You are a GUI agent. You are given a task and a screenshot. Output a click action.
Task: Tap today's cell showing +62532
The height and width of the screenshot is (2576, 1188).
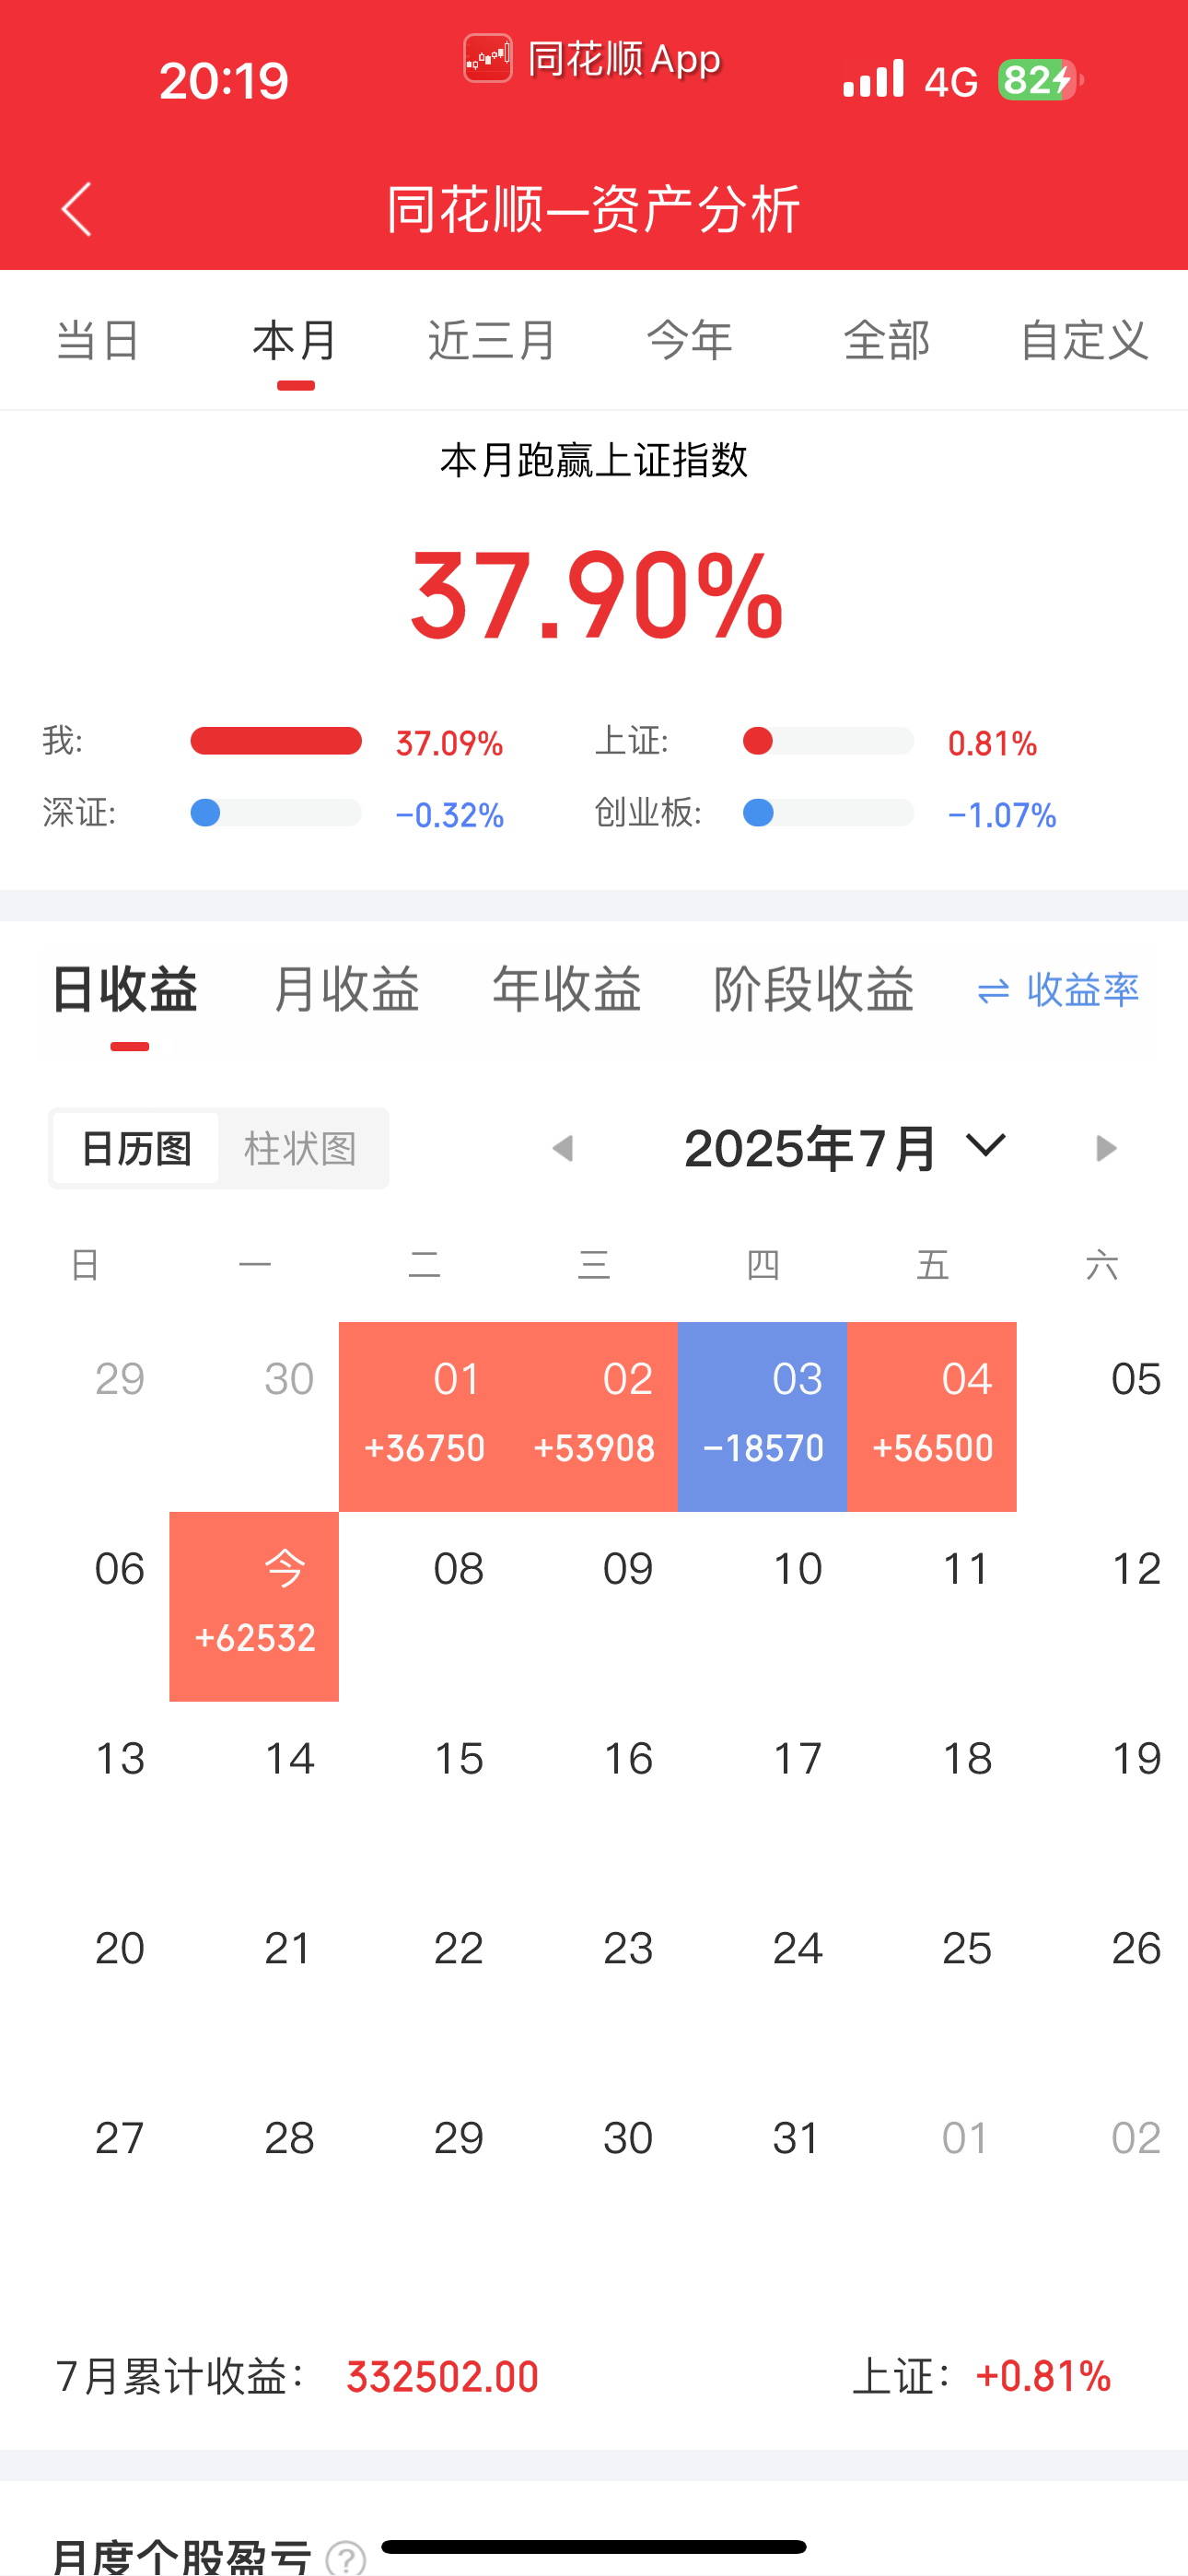click(x=254, y=1606)
